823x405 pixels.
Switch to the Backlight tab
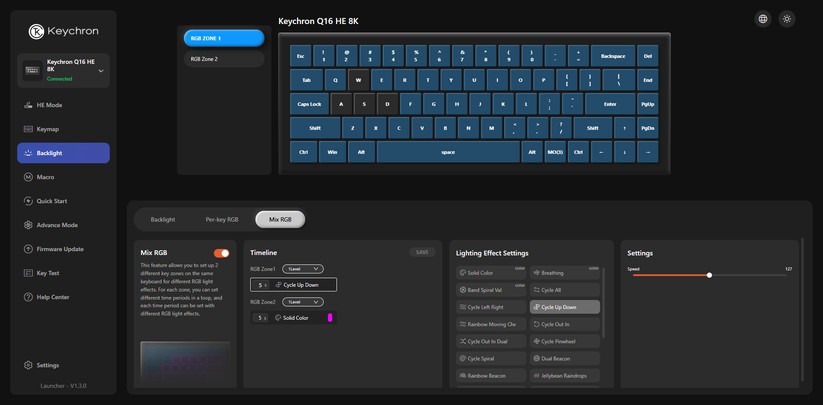pyautogui.click(x=163, y=220)
